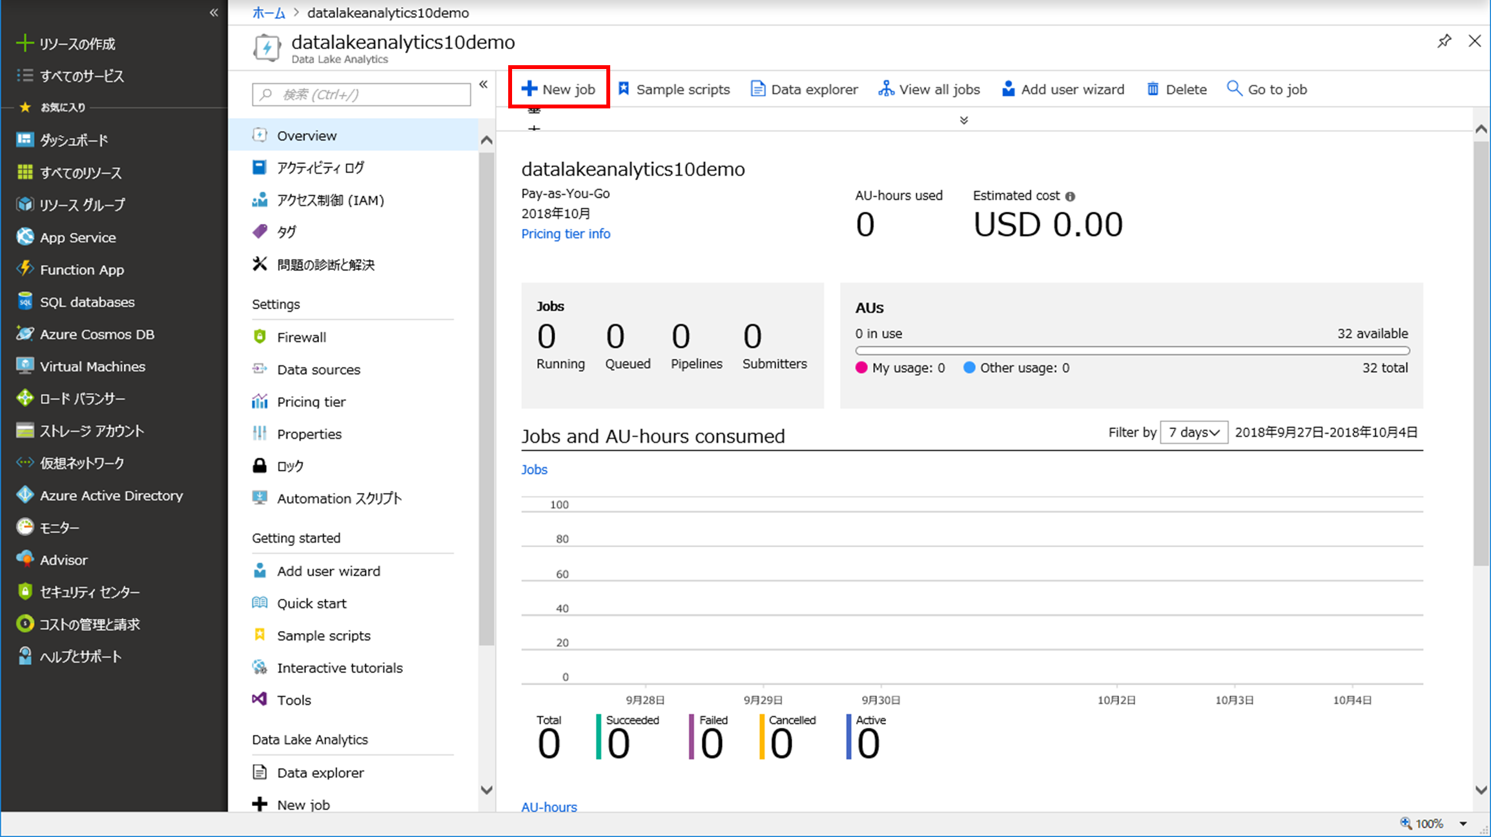This screenshot has width=1491, height=837.
Task: Click Automation スクリプト icon
Action: (260, 498)
